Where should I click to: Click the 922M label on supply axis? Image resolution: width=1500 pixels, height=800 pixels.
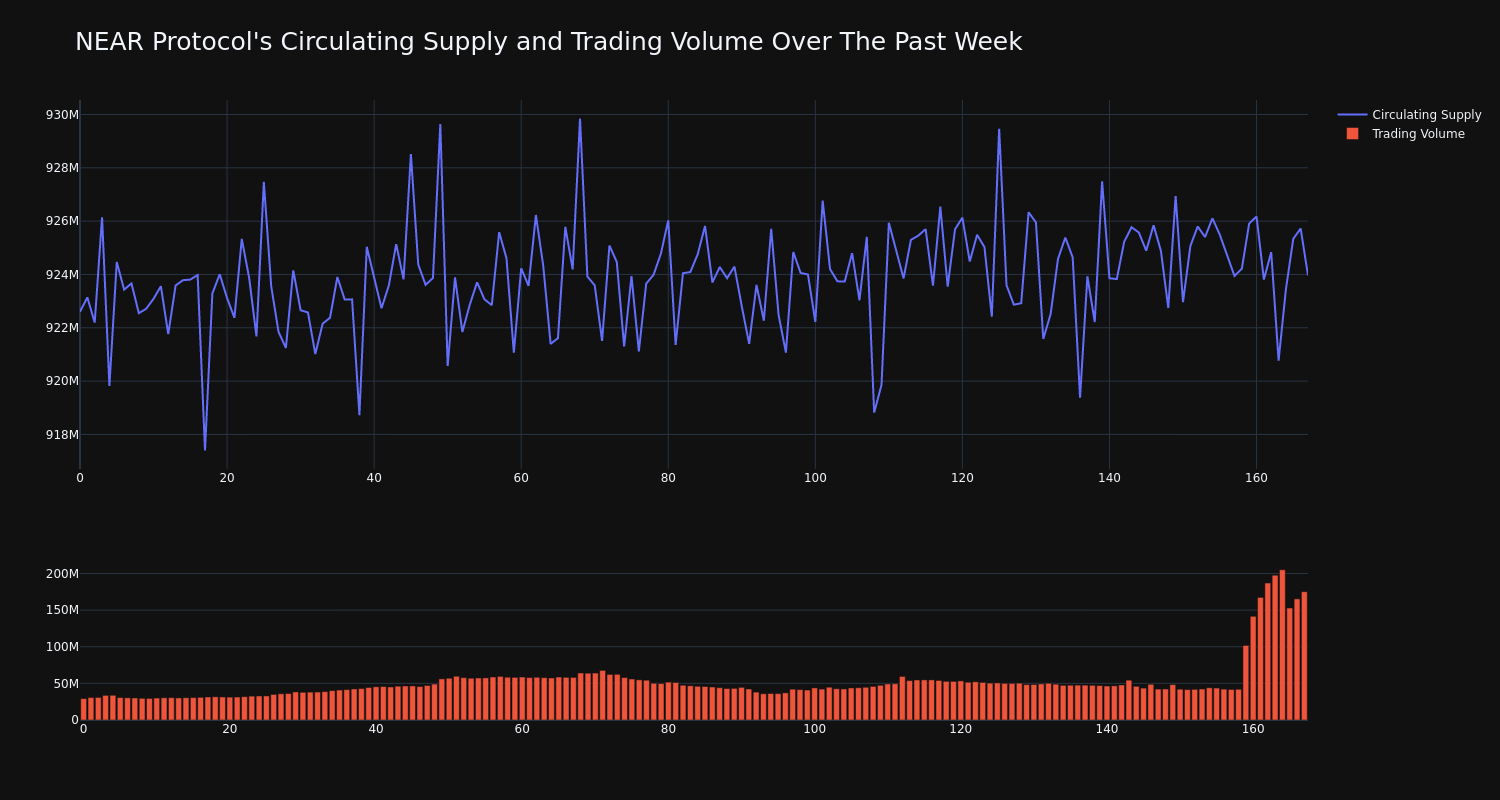tap(62, 328)
